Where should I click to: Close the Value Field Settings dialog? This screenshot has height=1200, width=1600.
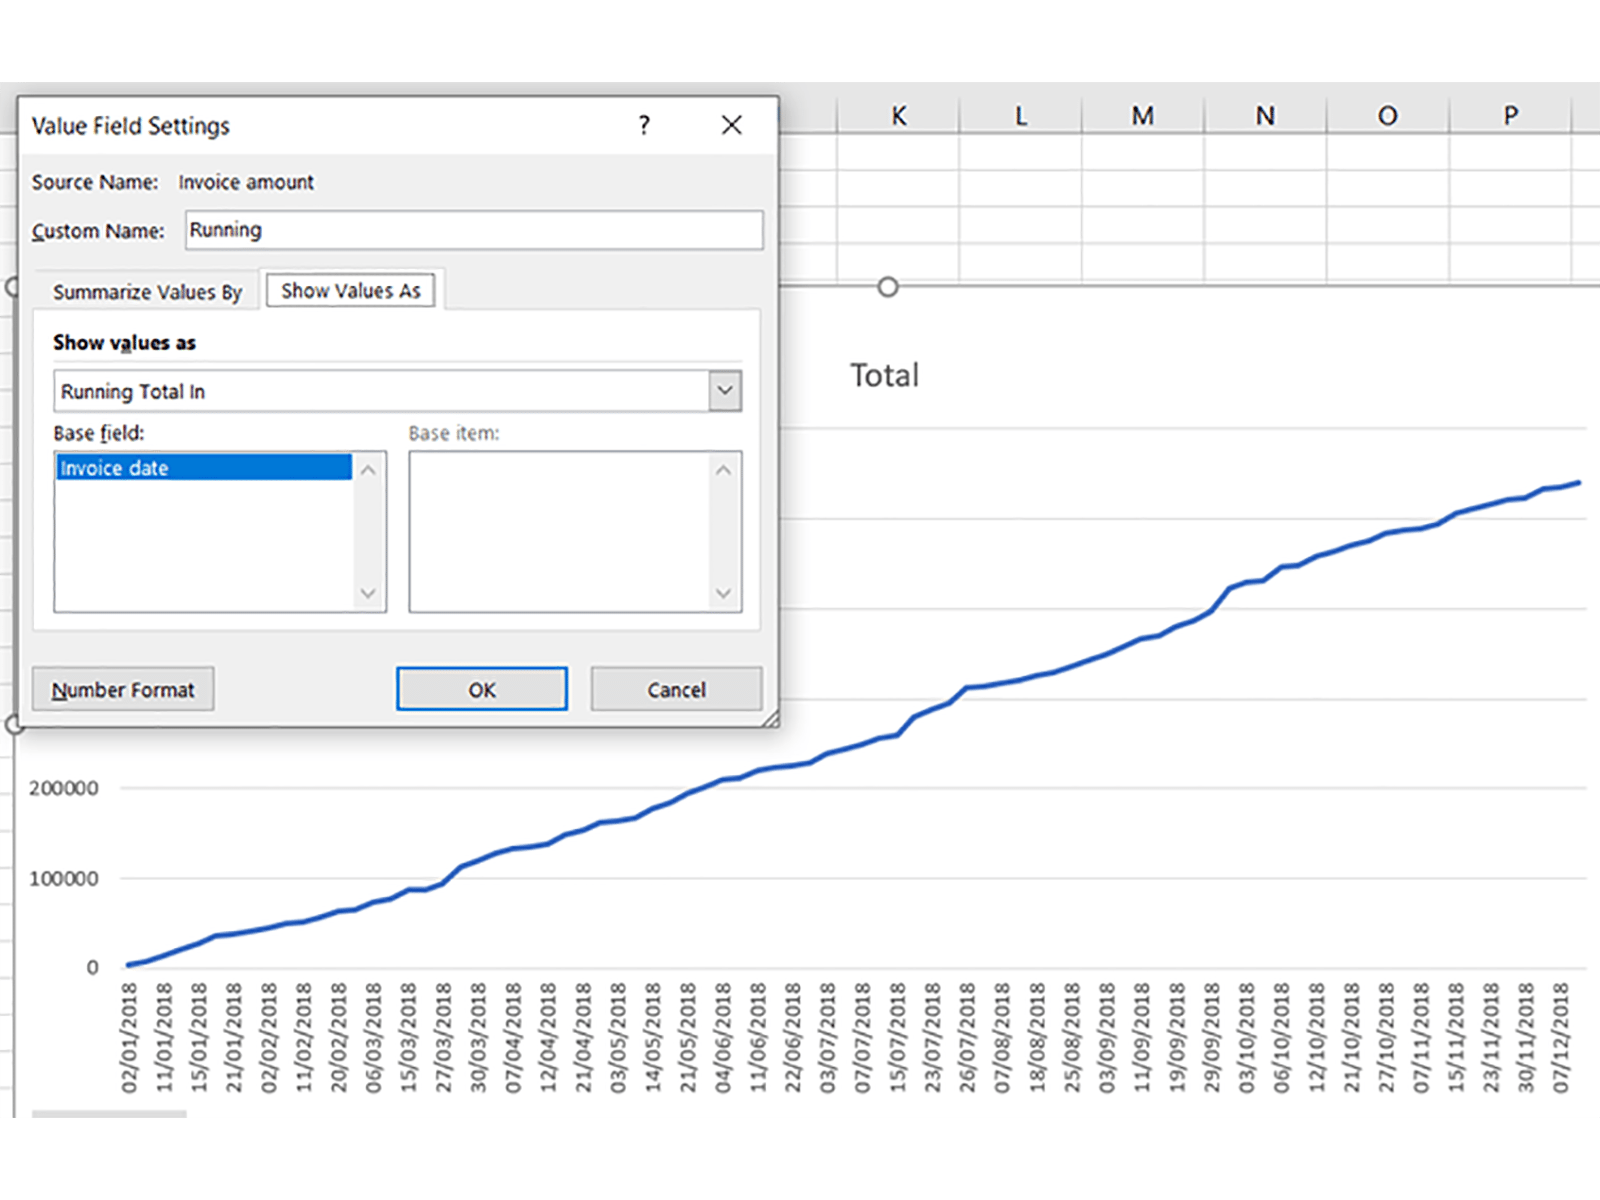tap(731, 125)
